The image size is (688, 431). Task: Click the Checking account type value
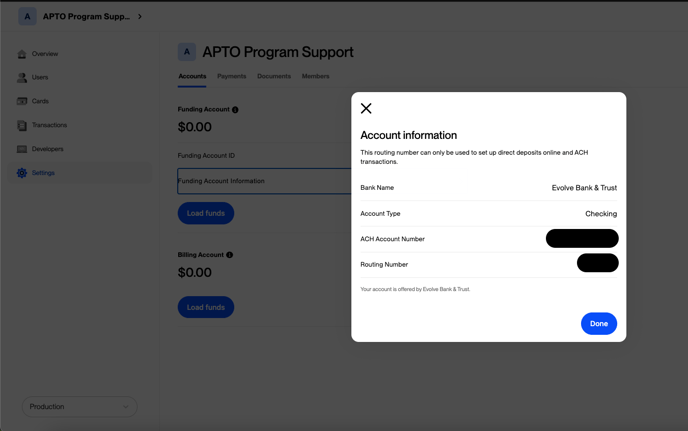click(601, 214)
